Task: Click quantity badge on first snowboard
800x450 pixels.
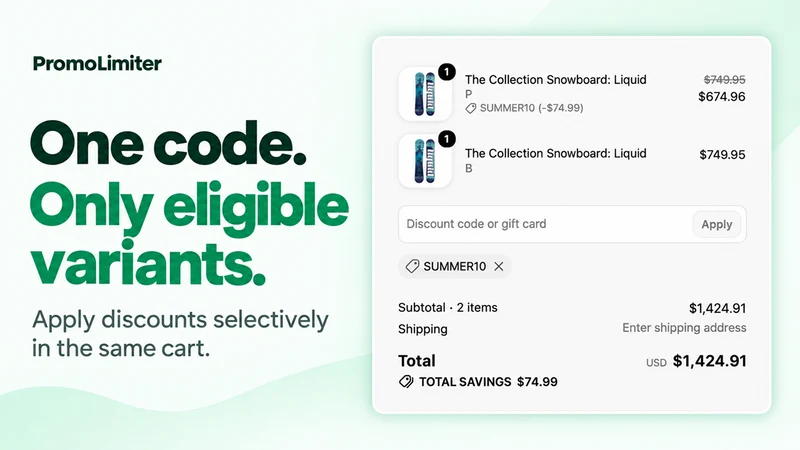Action: pos(446,72)
